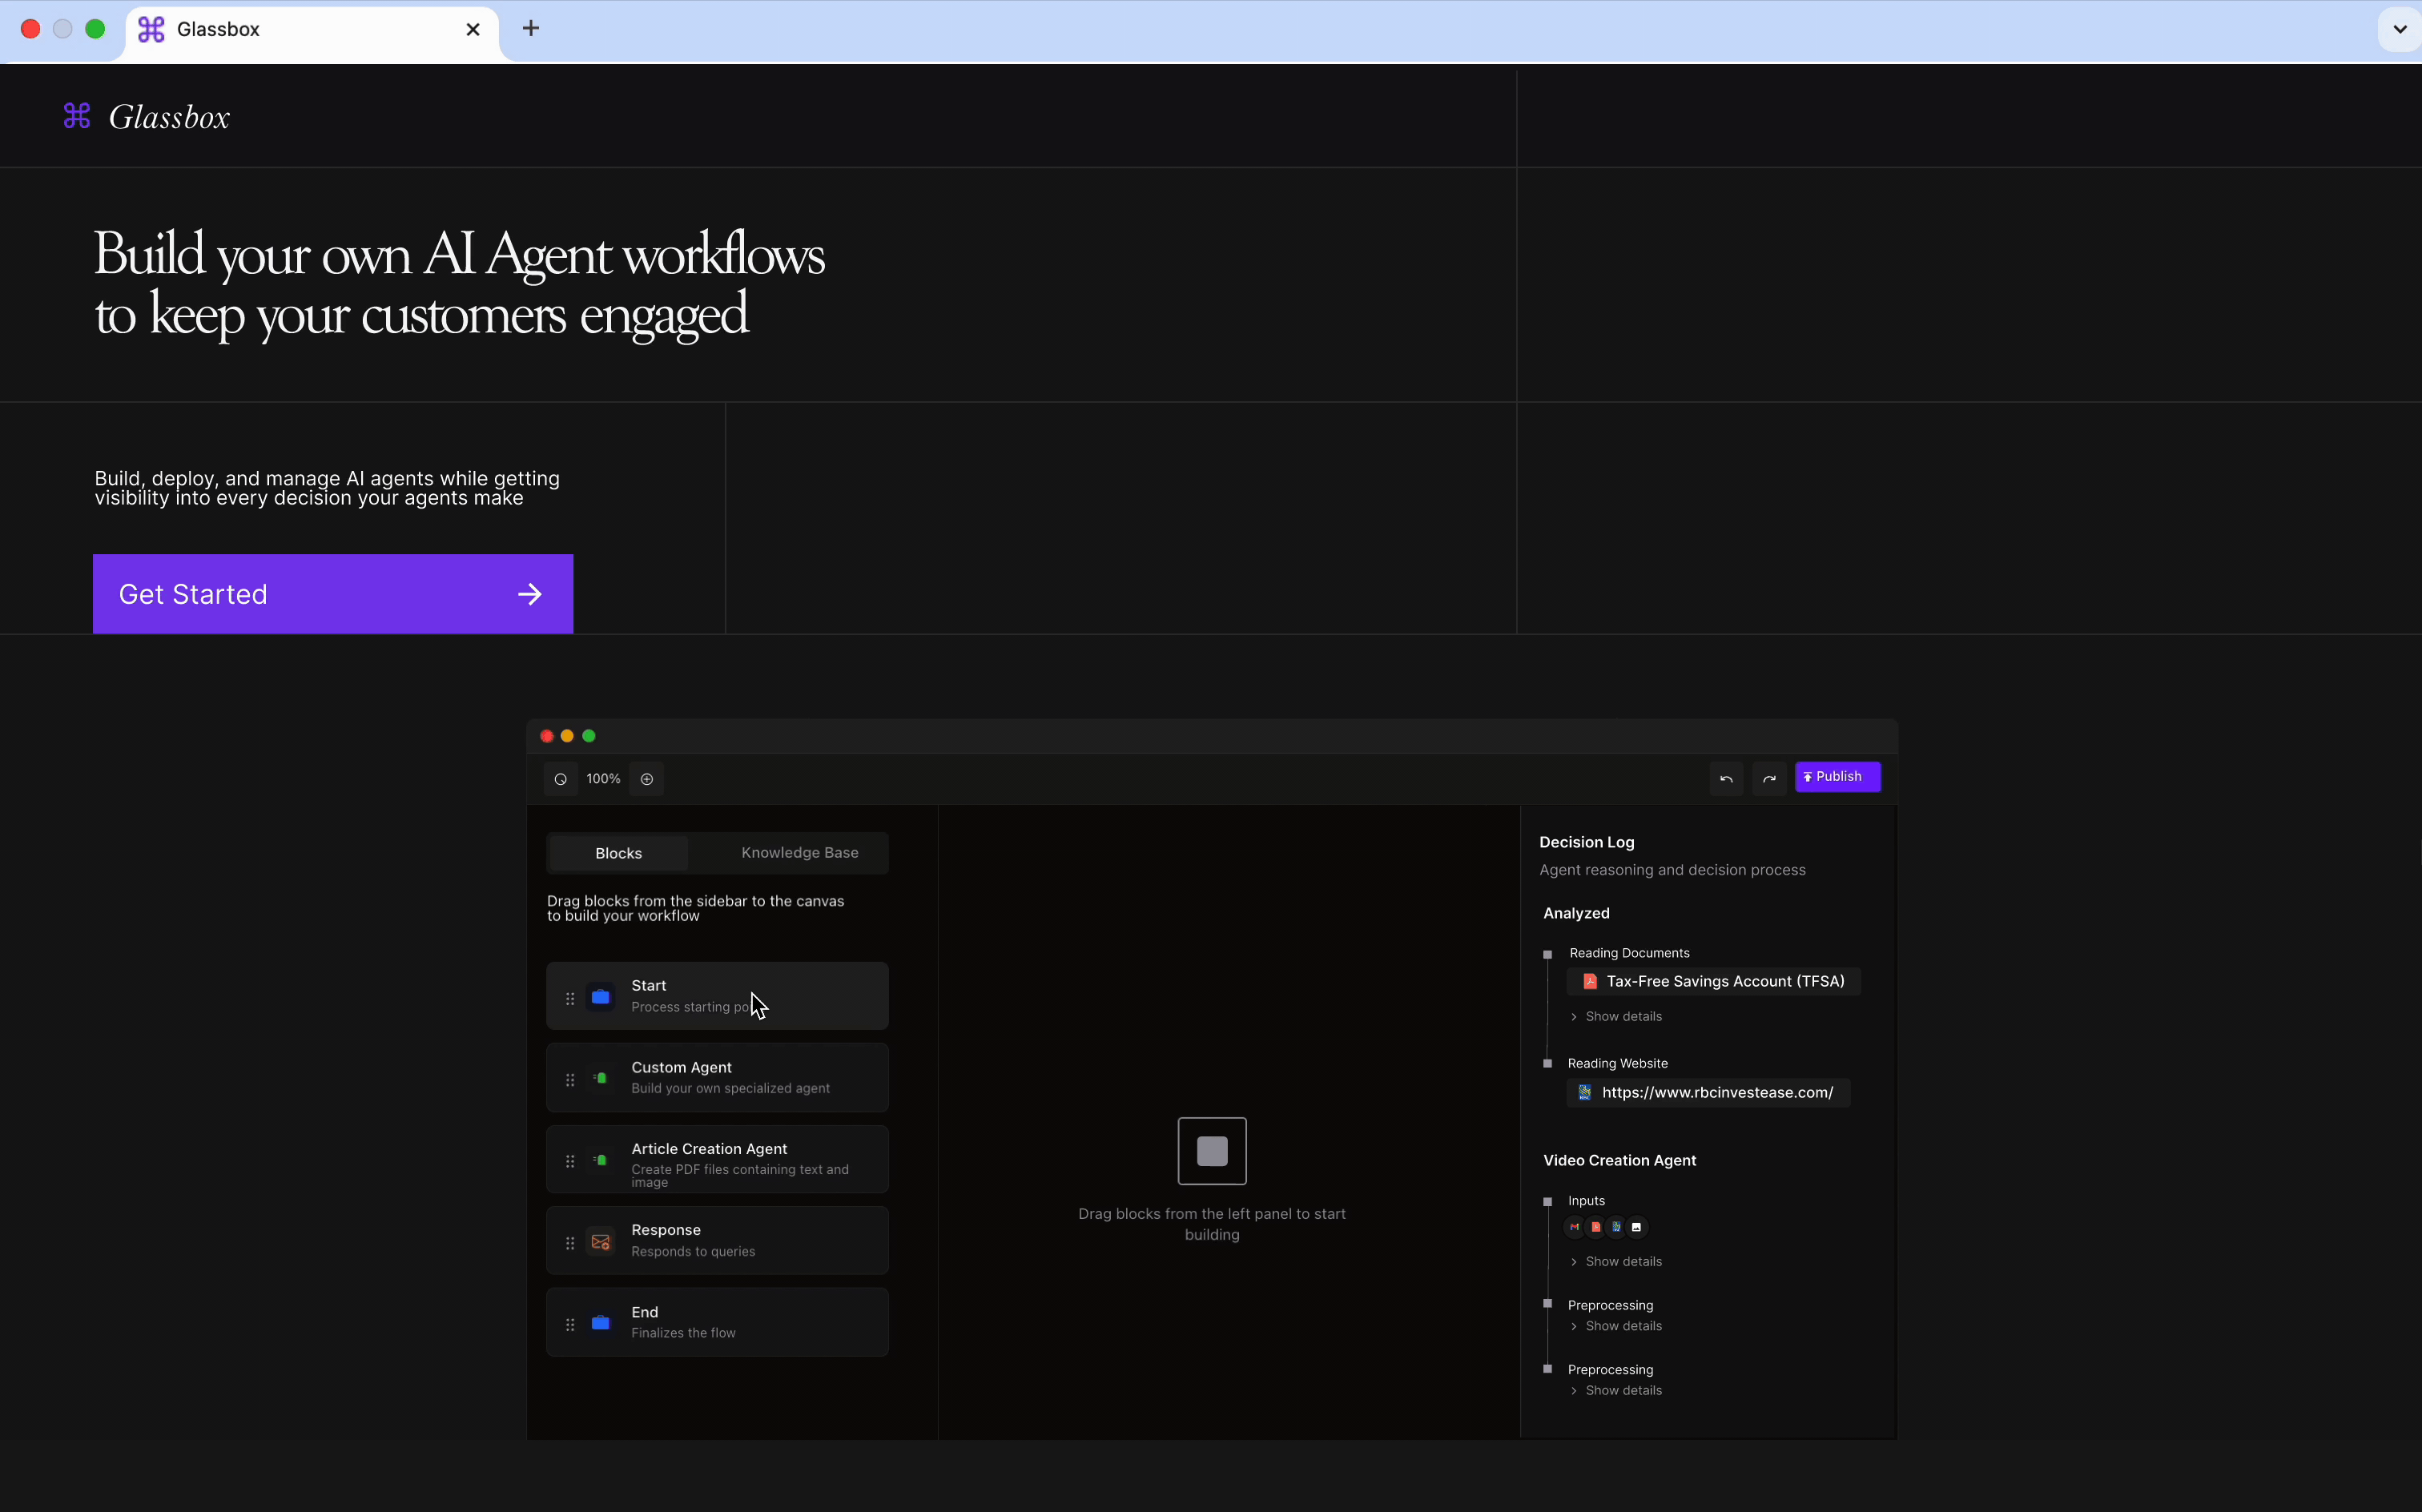Click the Glassbox command logo in header
This screenshot has width=2422, height=1512.
point(77,116)
